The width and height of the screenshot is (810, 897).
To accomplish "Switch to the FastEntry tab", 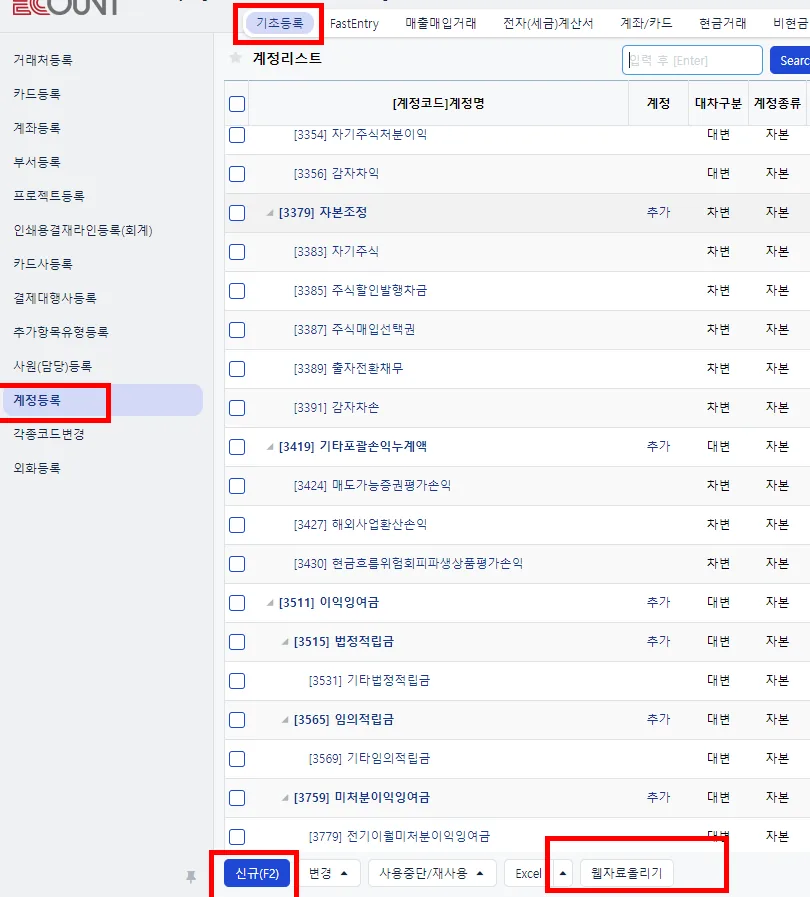I will coord(354,24).
